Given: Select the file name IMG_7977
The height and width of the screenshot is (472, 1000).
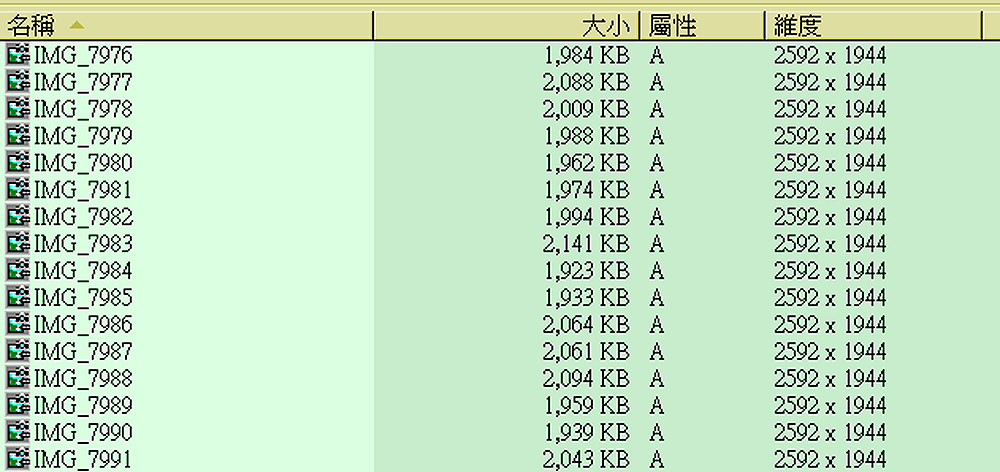Looking at the screenshot, I should [83, 83].
